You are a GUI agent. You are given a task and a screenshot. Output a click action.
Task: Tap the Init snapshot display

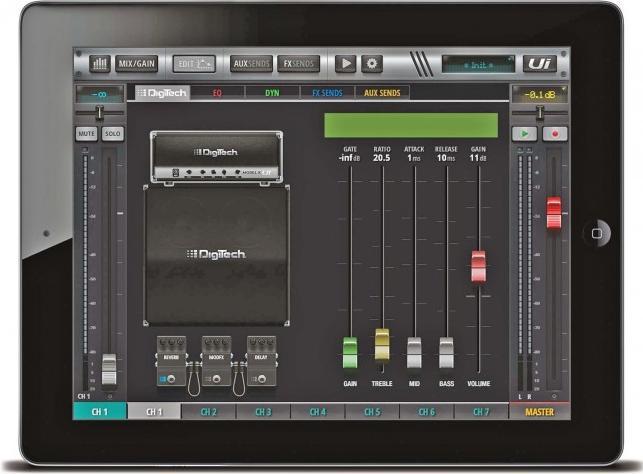[478, 64]
